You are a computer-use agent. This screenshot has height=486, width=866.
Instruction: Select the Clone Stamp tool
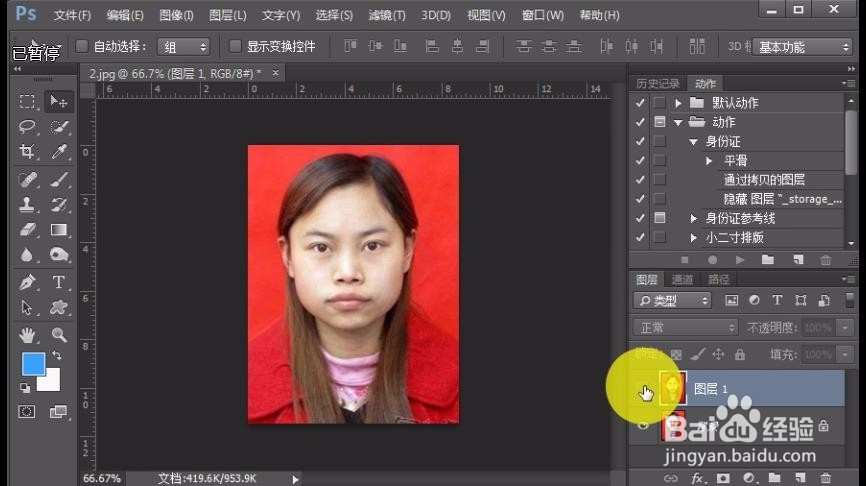27,204
